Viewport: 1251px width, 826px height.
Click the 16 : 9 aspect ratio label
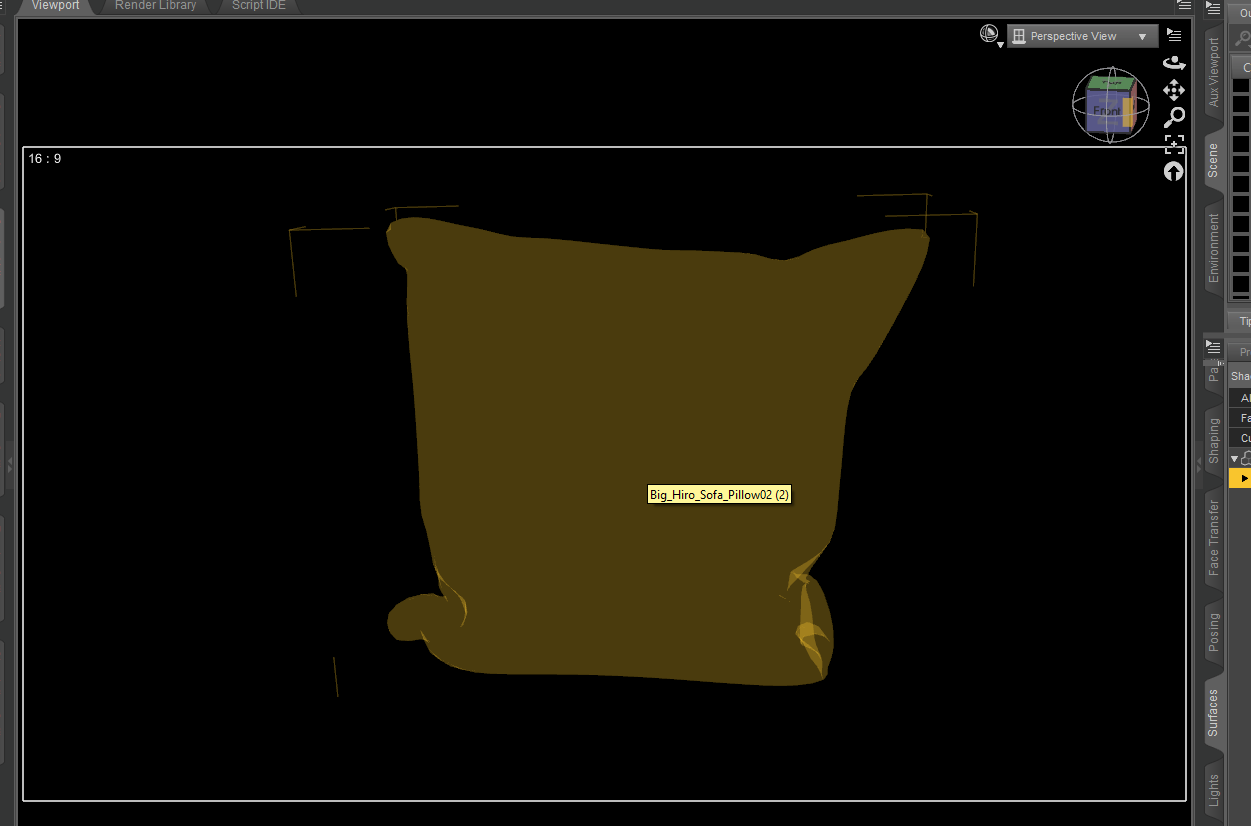click(44, 159)
